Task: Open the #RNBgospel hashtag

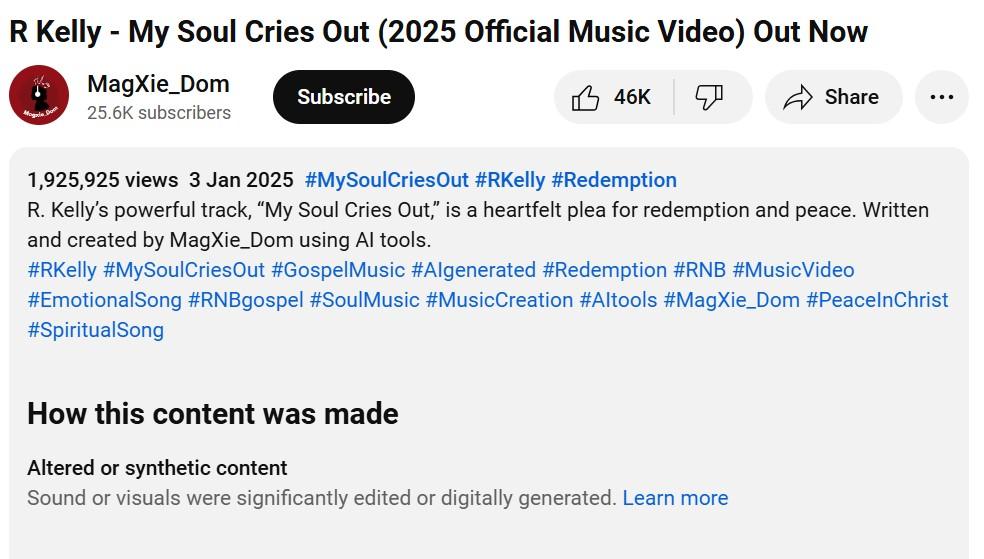Action: click(x=246, y=301)
